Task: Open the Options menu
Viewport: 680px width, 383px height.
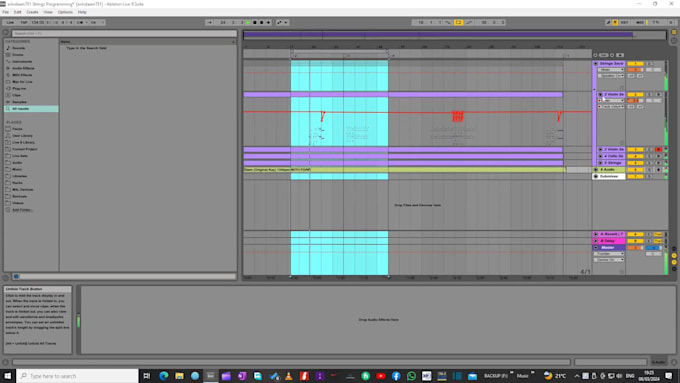Action: pyautogui.click(x=65, y=12)
